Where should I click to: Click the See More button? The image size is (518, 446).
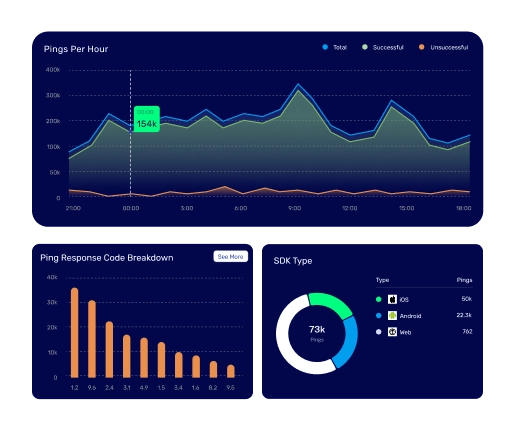pos(231,256)
